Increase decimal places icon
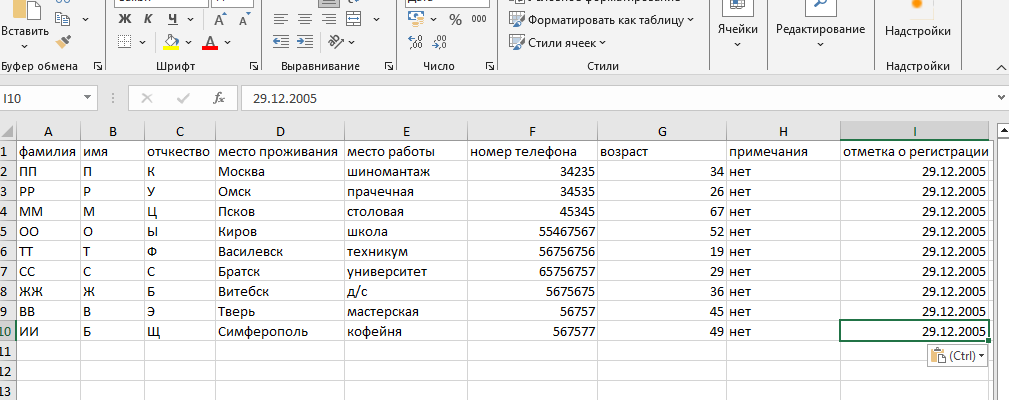This screenshot has height=400, width=1009. click(416, 42)
